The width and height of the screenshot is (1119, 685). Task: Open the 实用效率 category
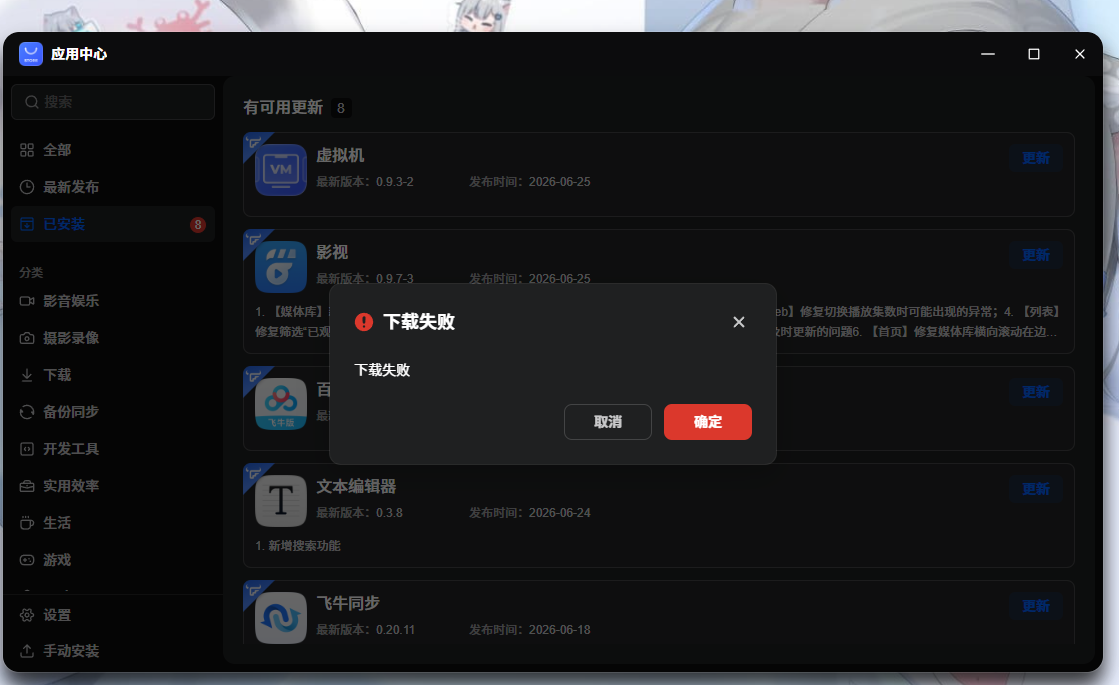[113, 486]
